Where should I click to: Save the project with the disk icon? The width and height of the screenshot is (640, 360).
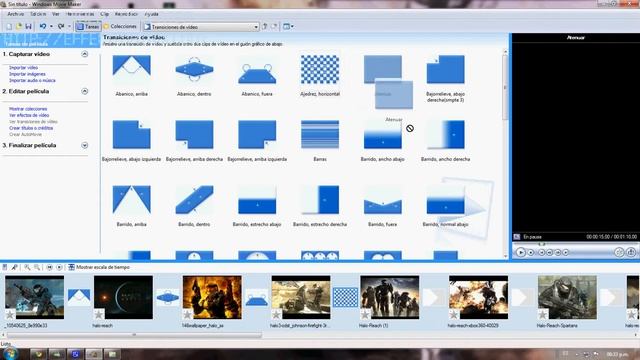click(x=28, y=27)
